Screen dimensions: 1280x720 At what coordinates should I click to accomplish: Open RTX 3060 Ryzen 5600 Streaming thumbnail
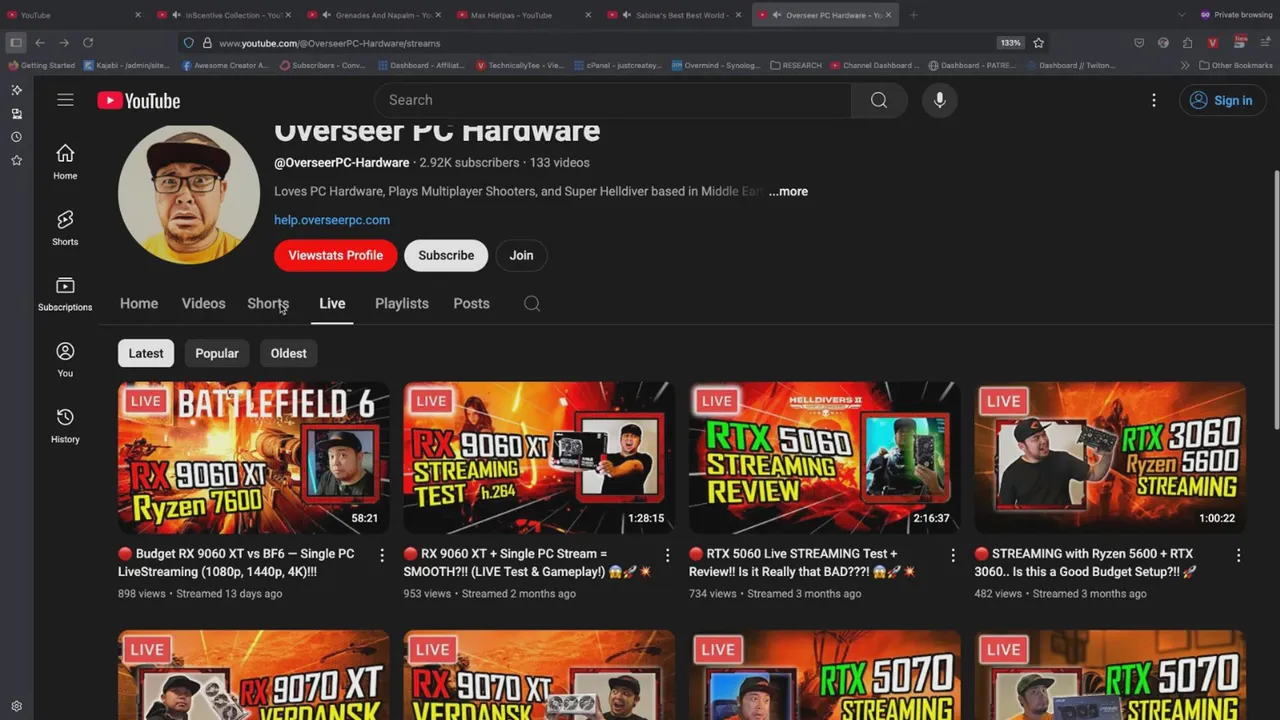[1110, 458]
